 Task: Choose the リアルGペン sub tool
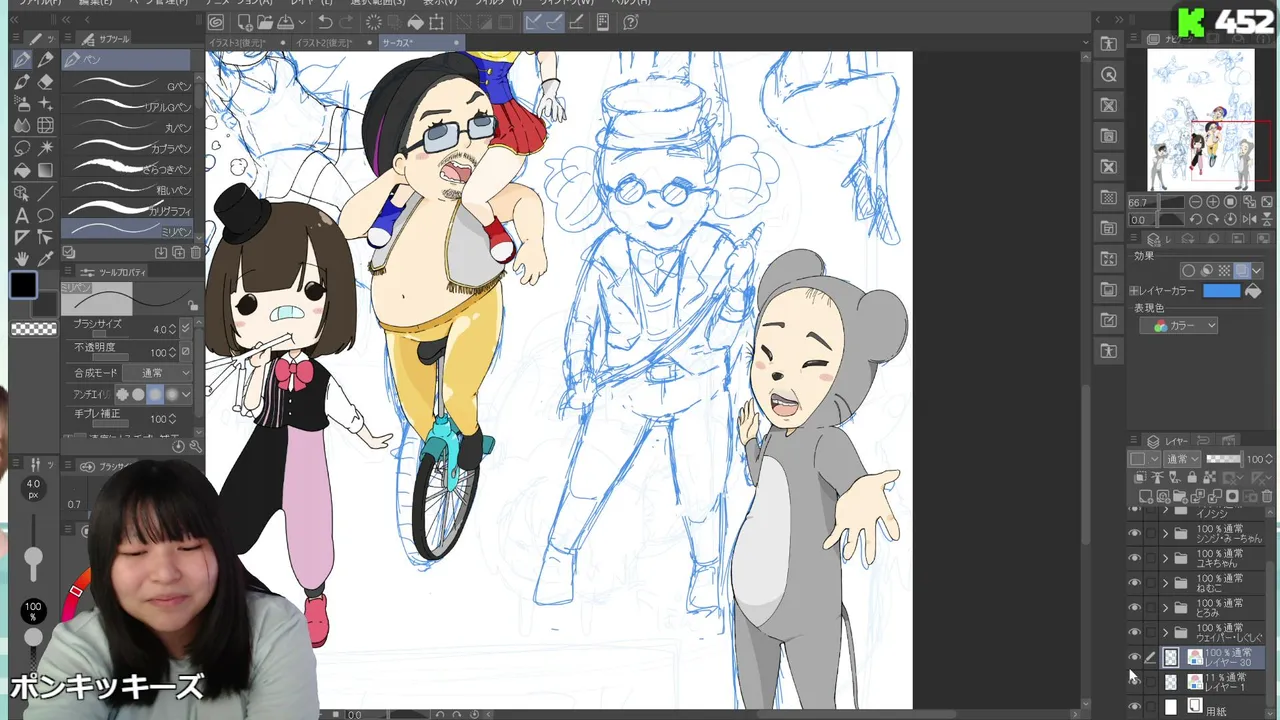(x=127, y=106)
